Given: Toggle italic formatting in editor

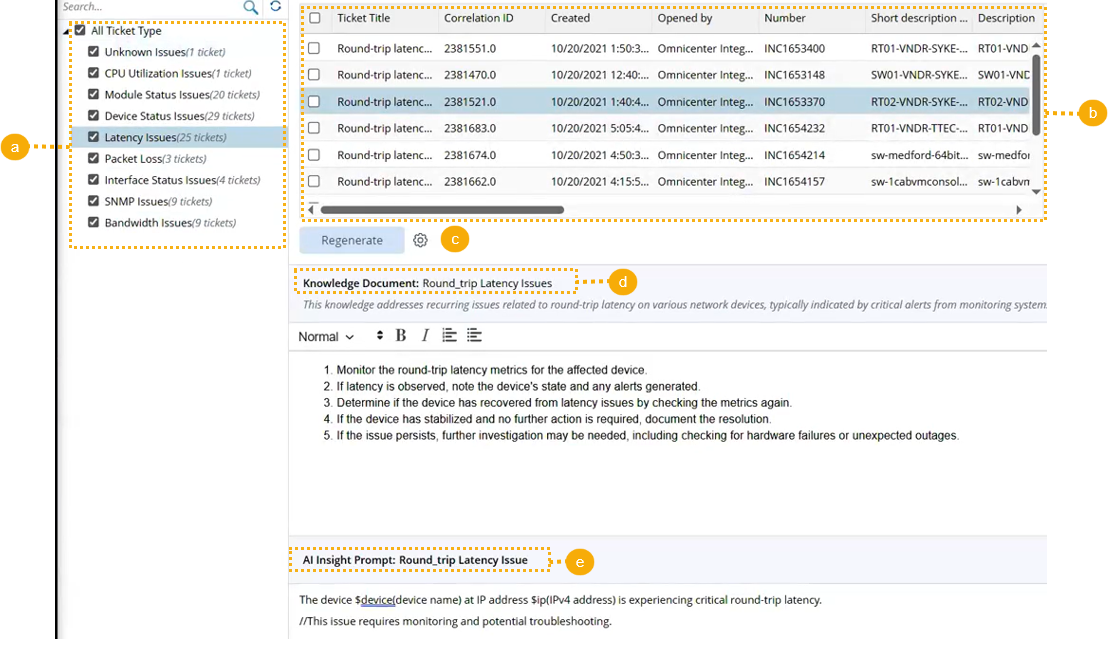Looking at the screenshot, I should (425, 336).
